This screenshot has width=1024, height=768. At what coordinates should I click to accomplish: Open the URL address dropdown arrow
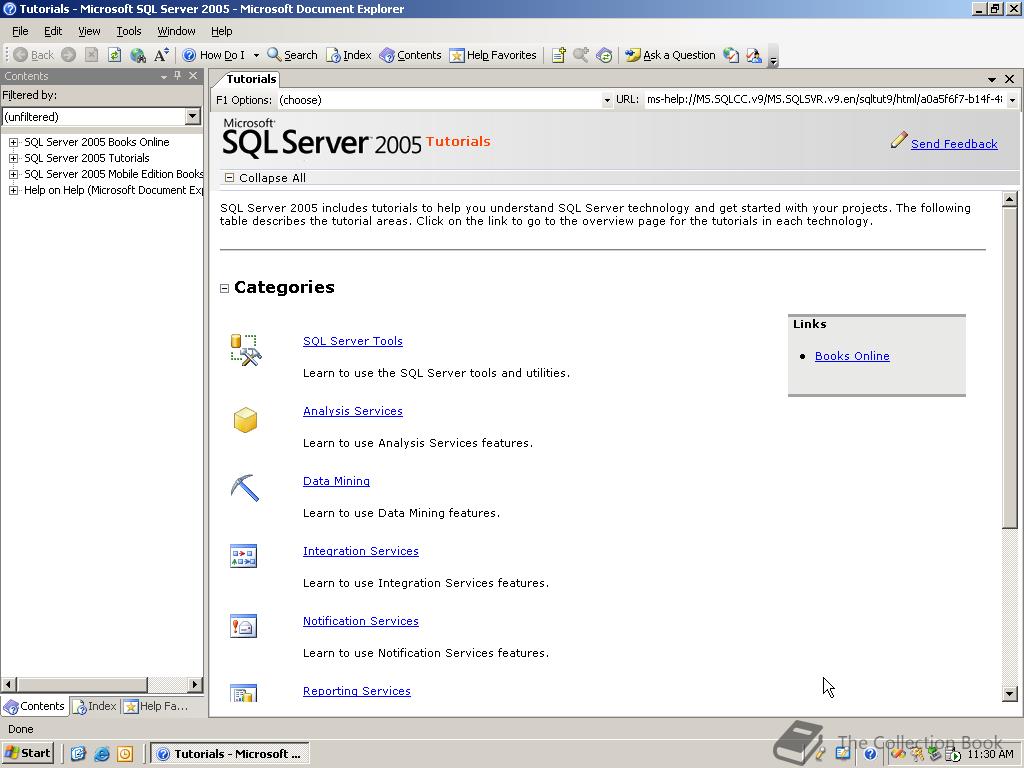pyautogui.click(x=1012, y=100)
